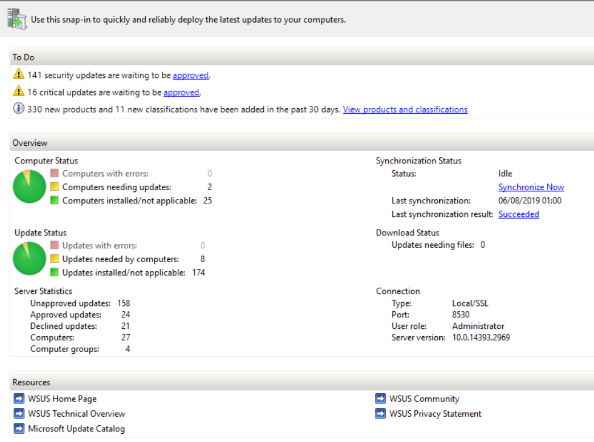Viewport: 594px width, 442px height.
Task: Start sync with Synchronize Now
Action: point(531,187)
